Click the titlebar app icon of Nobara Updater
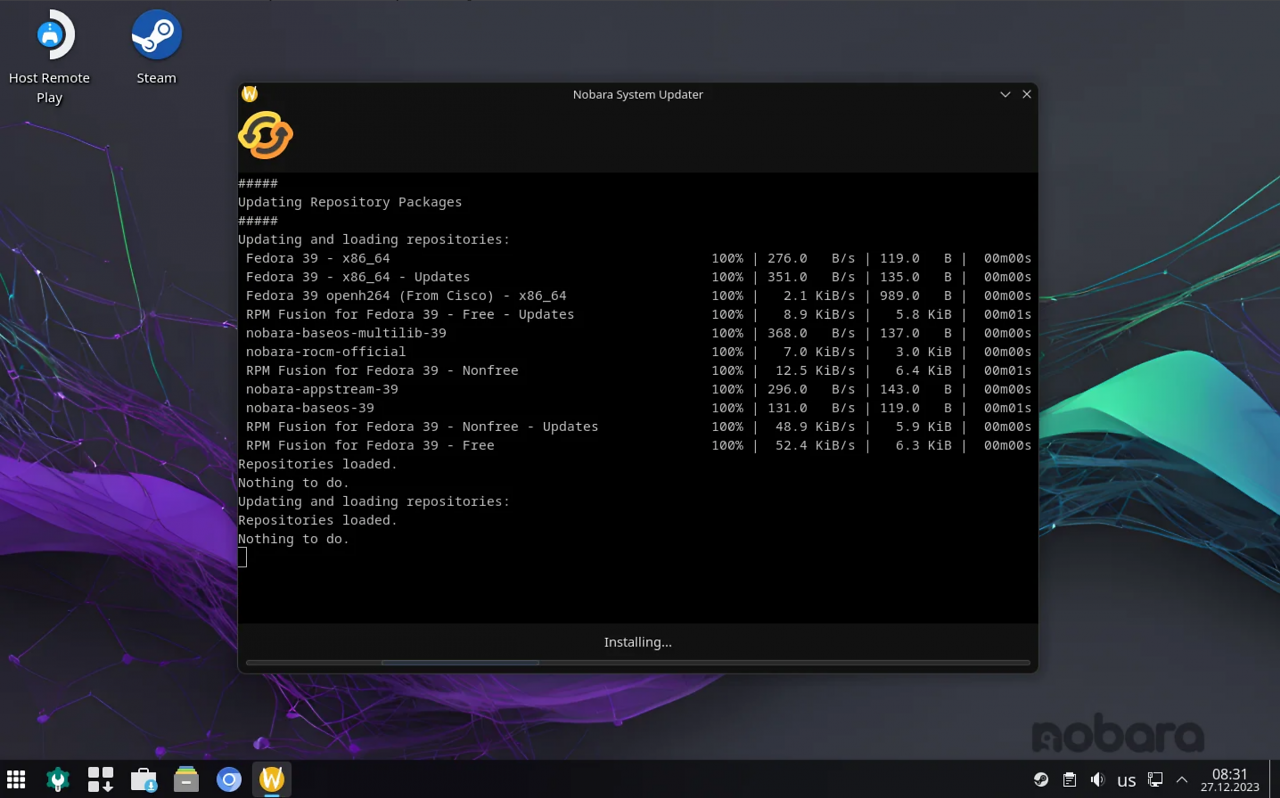 pyautogui.click(x=250, y=94)
